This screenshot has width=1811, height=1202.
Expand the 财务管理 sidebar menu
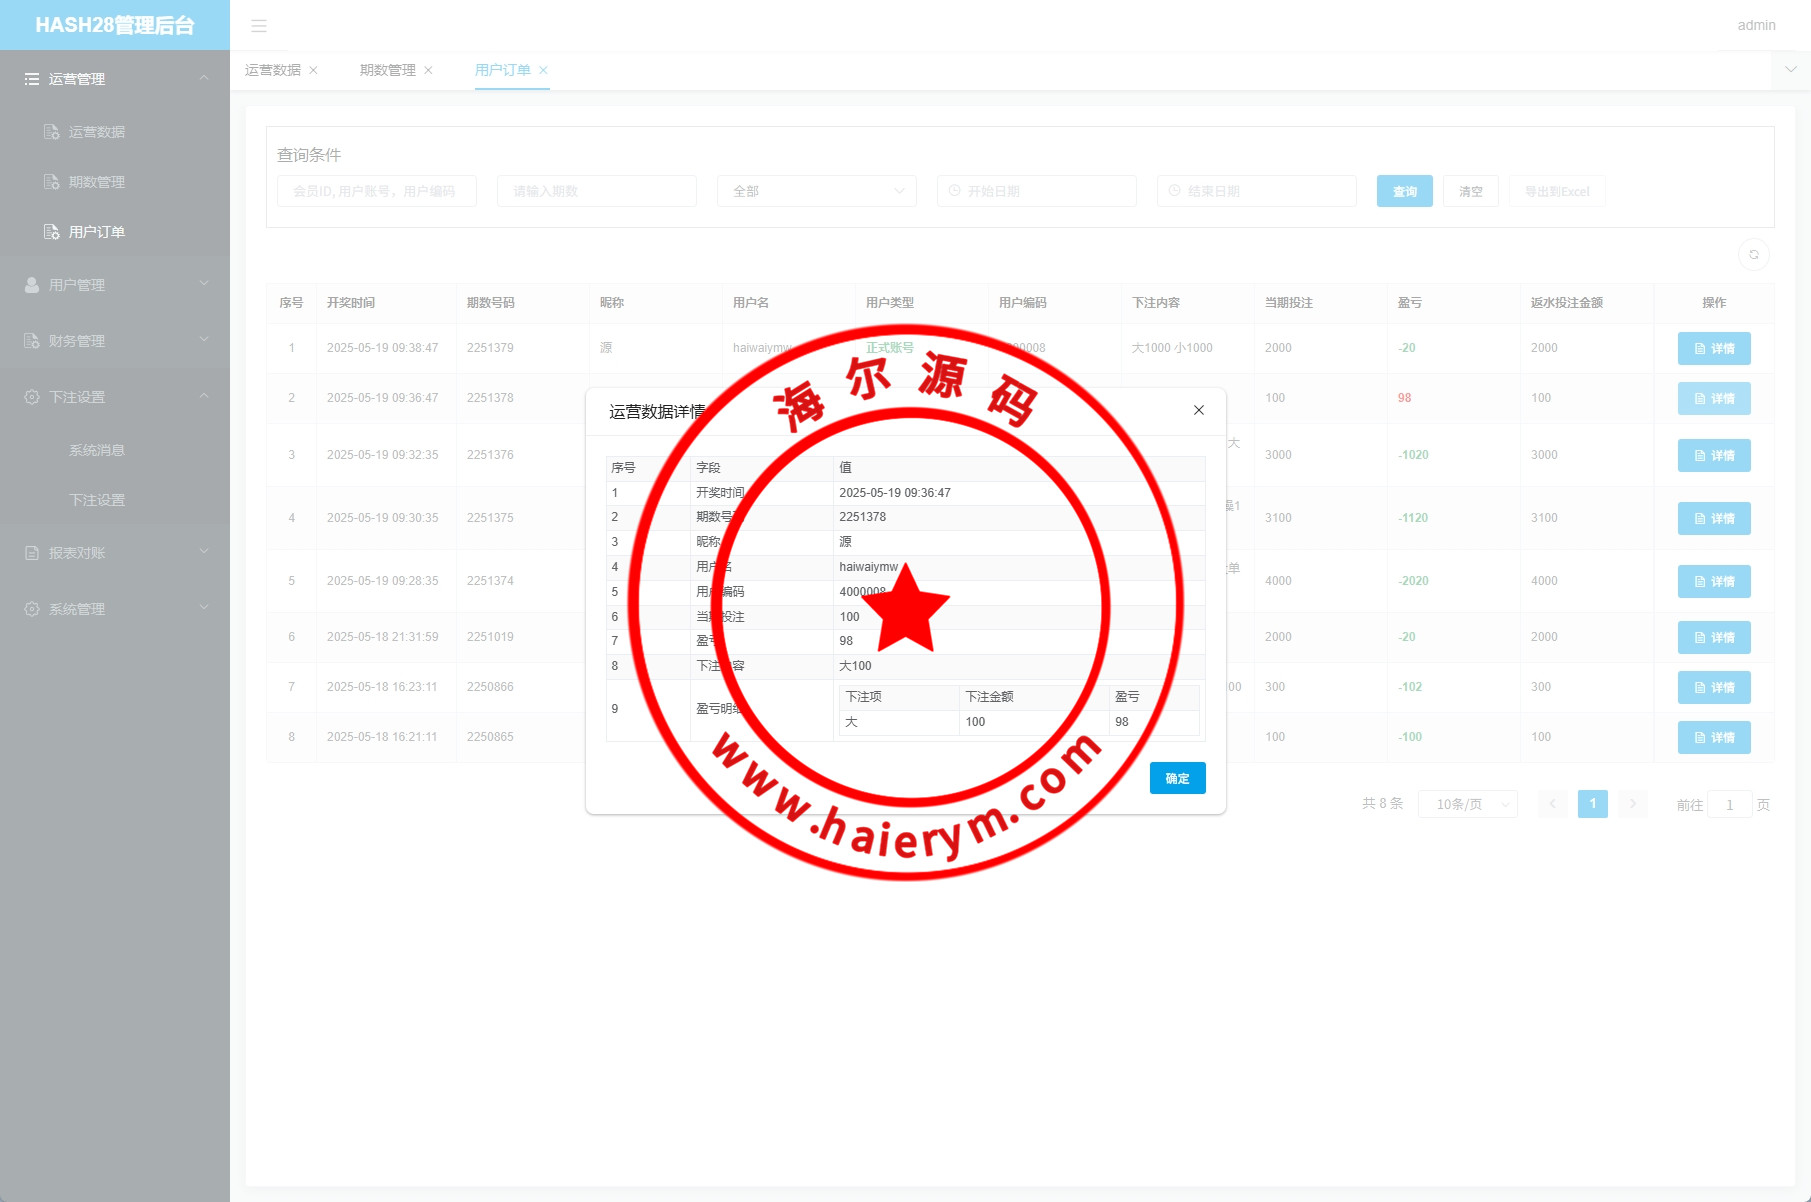115,341
